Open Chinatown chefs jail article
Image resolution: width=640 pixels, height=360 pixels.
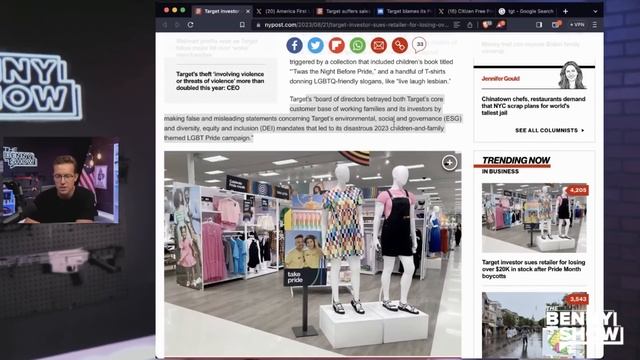pos(533,106)
